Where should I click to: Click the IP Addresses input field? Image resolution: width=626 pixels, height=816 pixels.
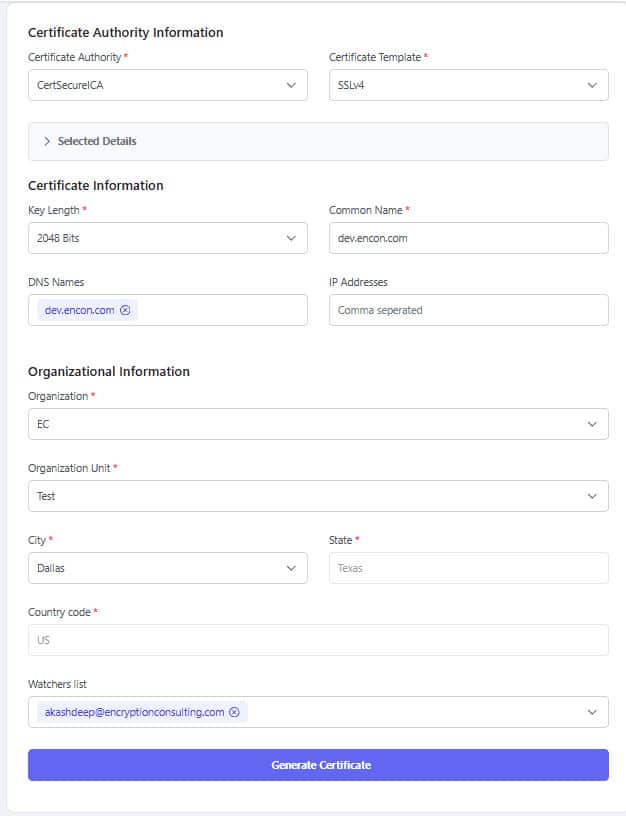click(468, 310)
